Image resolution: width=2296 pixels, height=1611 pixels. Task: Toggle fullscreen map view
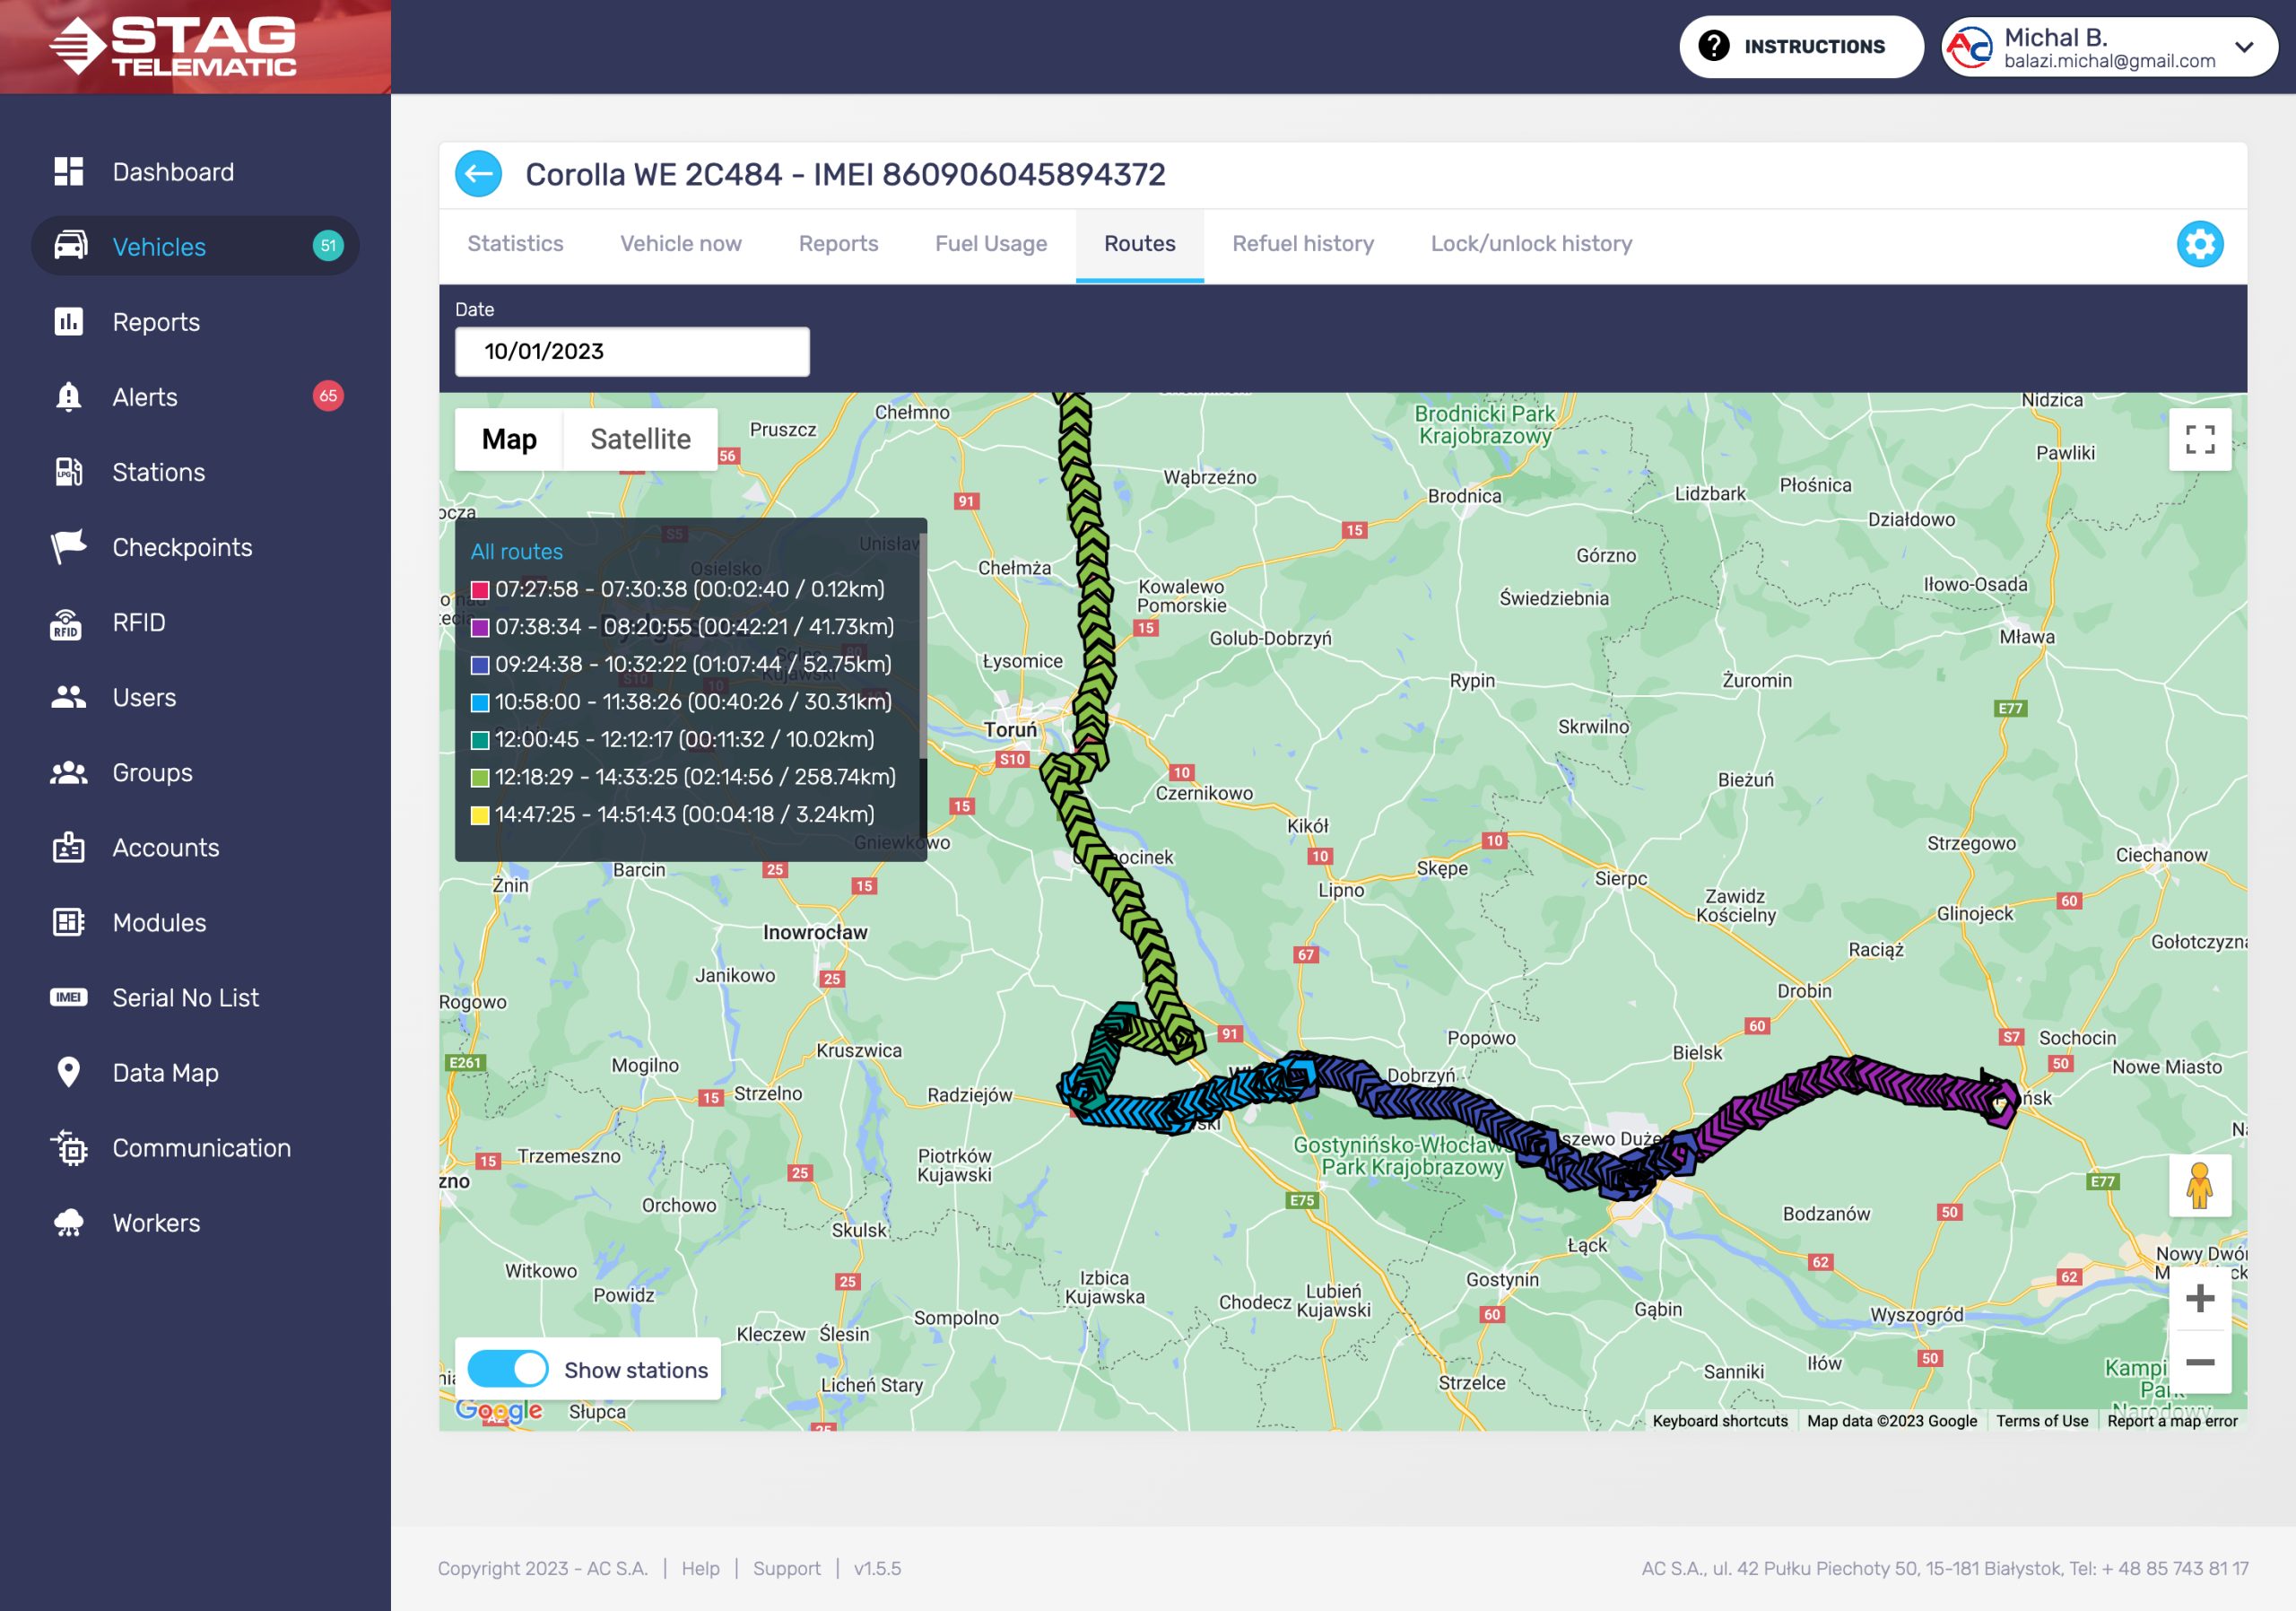2200,439
